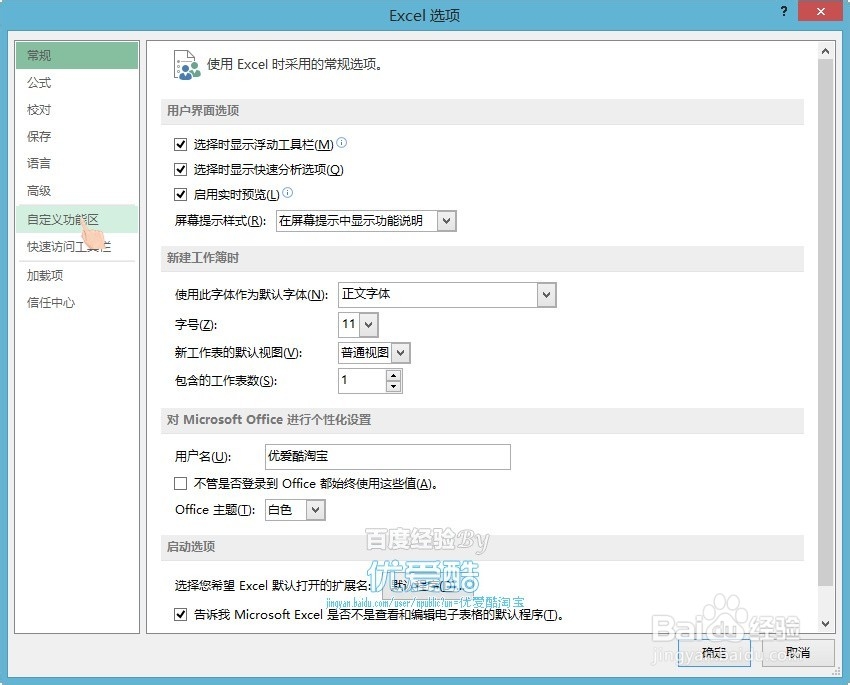Open the 公式 options page

click(77, 83)
